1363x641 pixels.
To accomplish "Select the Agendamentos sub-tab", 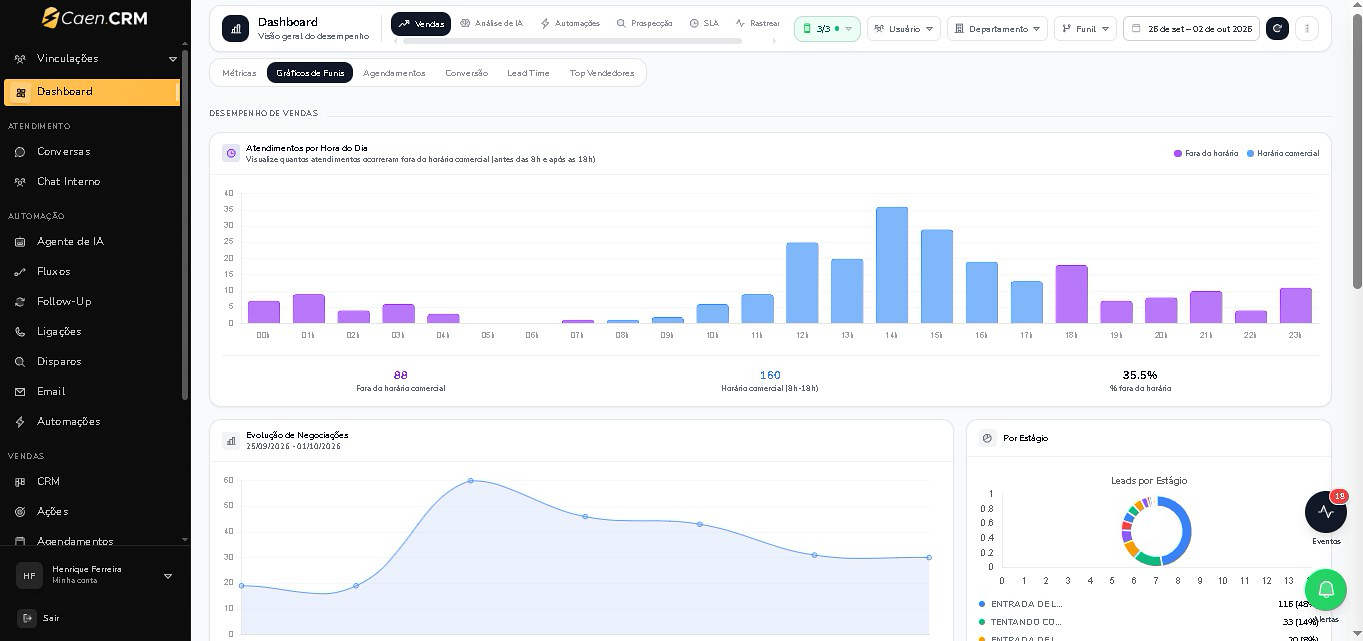I will tap(394, 73).
